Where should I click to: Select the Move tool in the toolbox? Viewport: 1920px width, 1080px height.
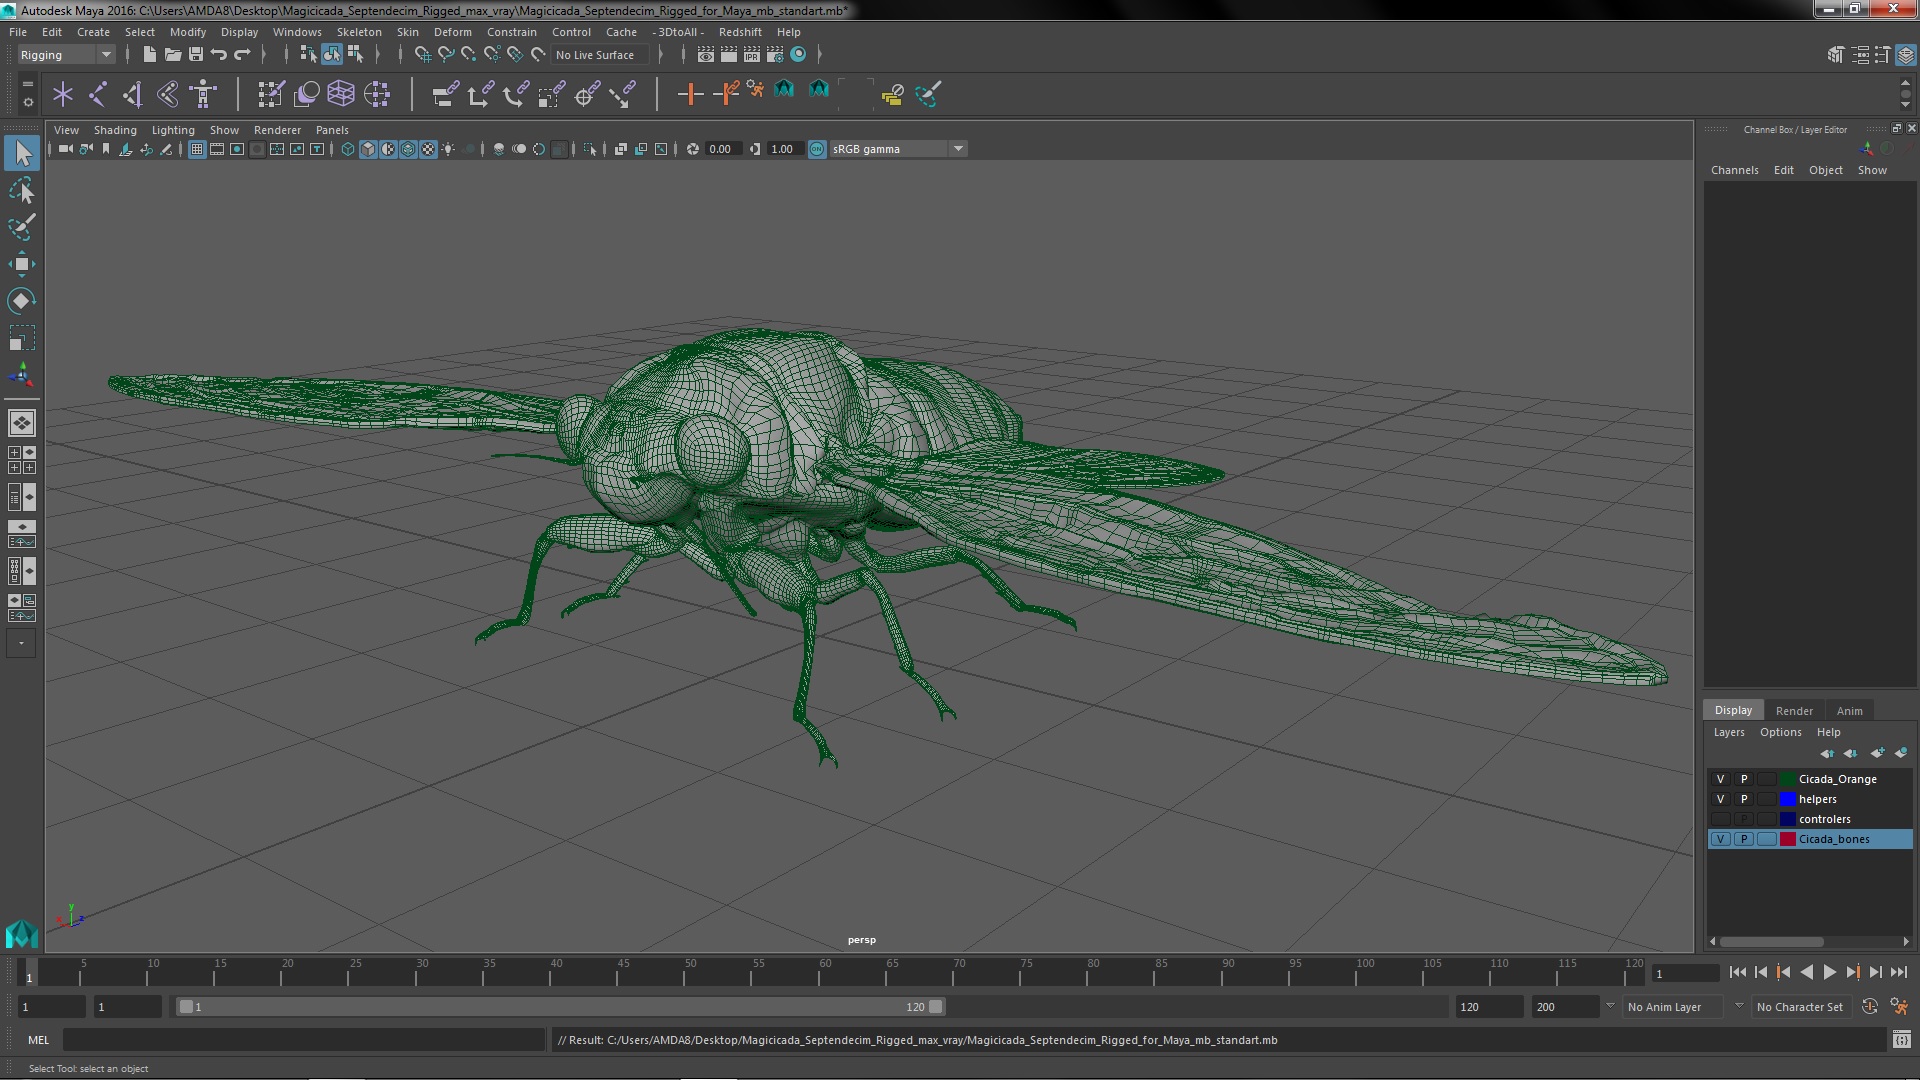21,264
